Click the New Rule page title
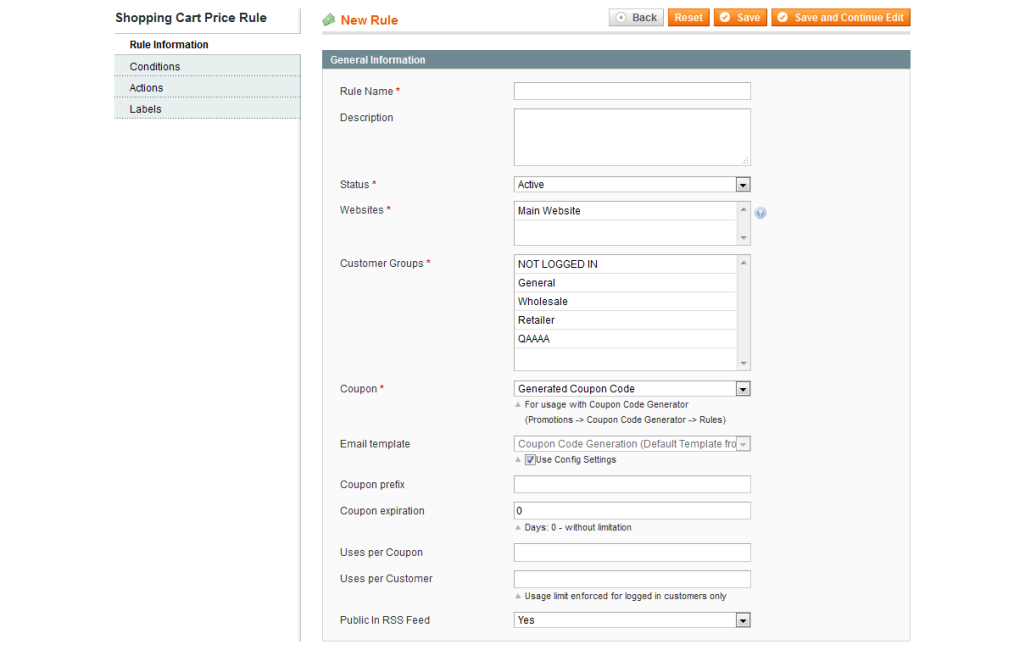1024x650 pixels. point(369,20)
